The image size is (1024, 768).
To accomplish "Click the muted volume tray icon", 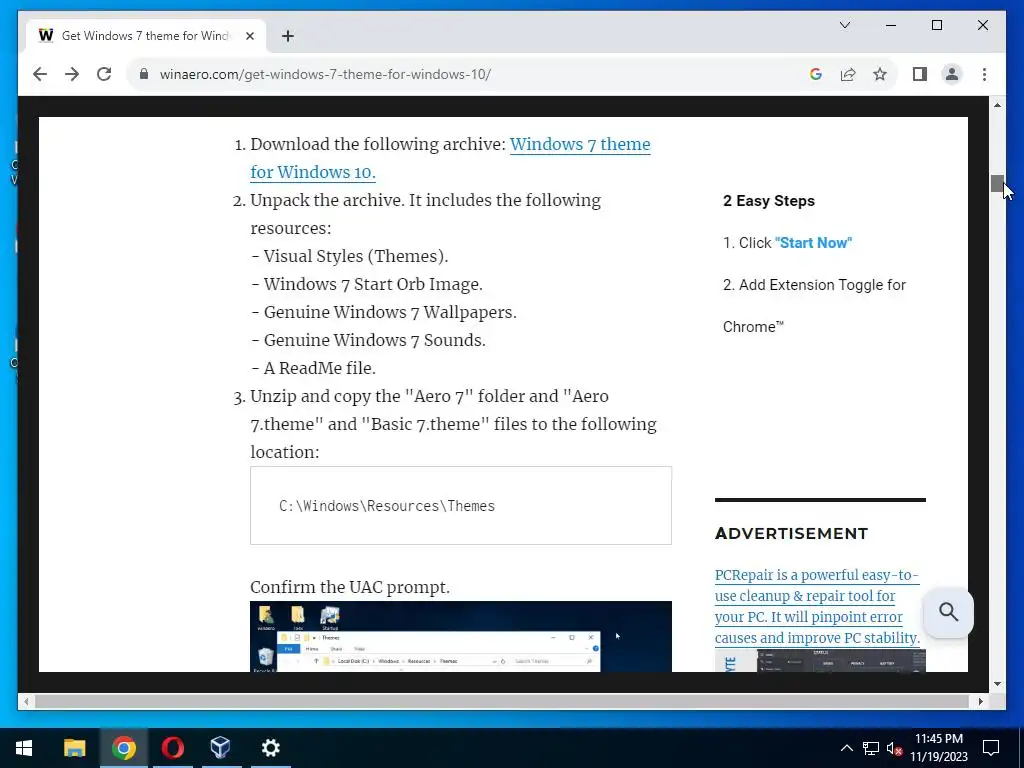I will [894, 748].
